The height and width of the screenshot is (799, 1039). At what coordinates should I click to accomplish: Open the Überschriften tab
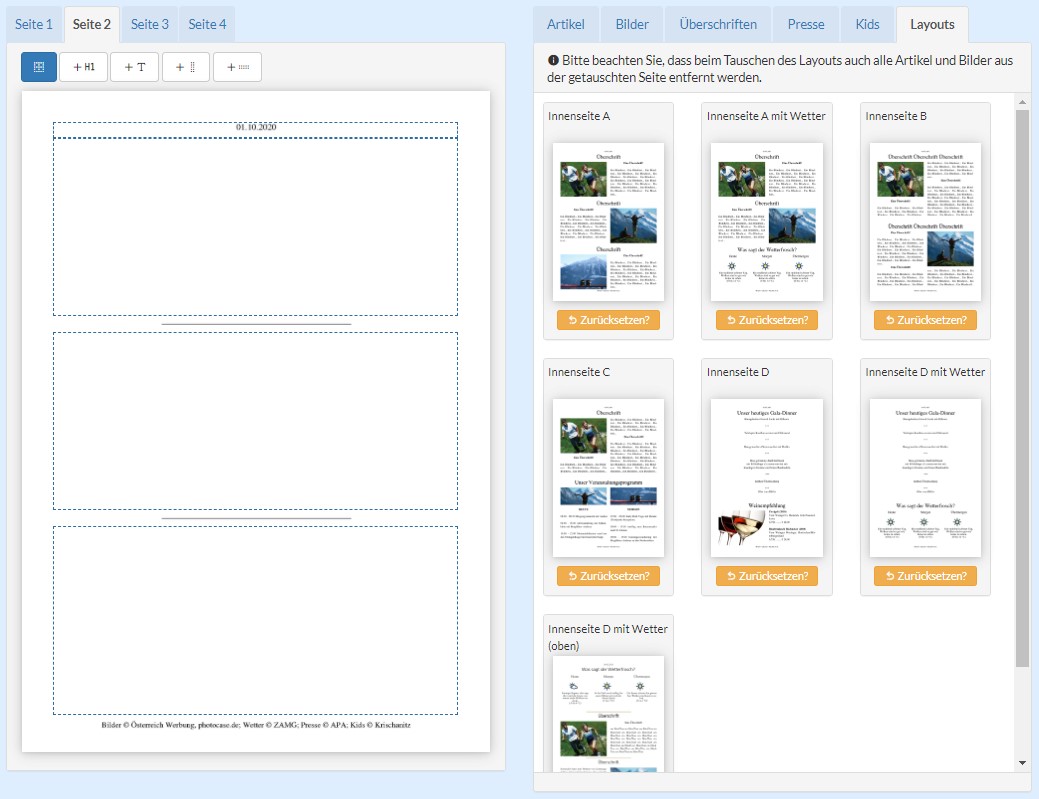718,24
